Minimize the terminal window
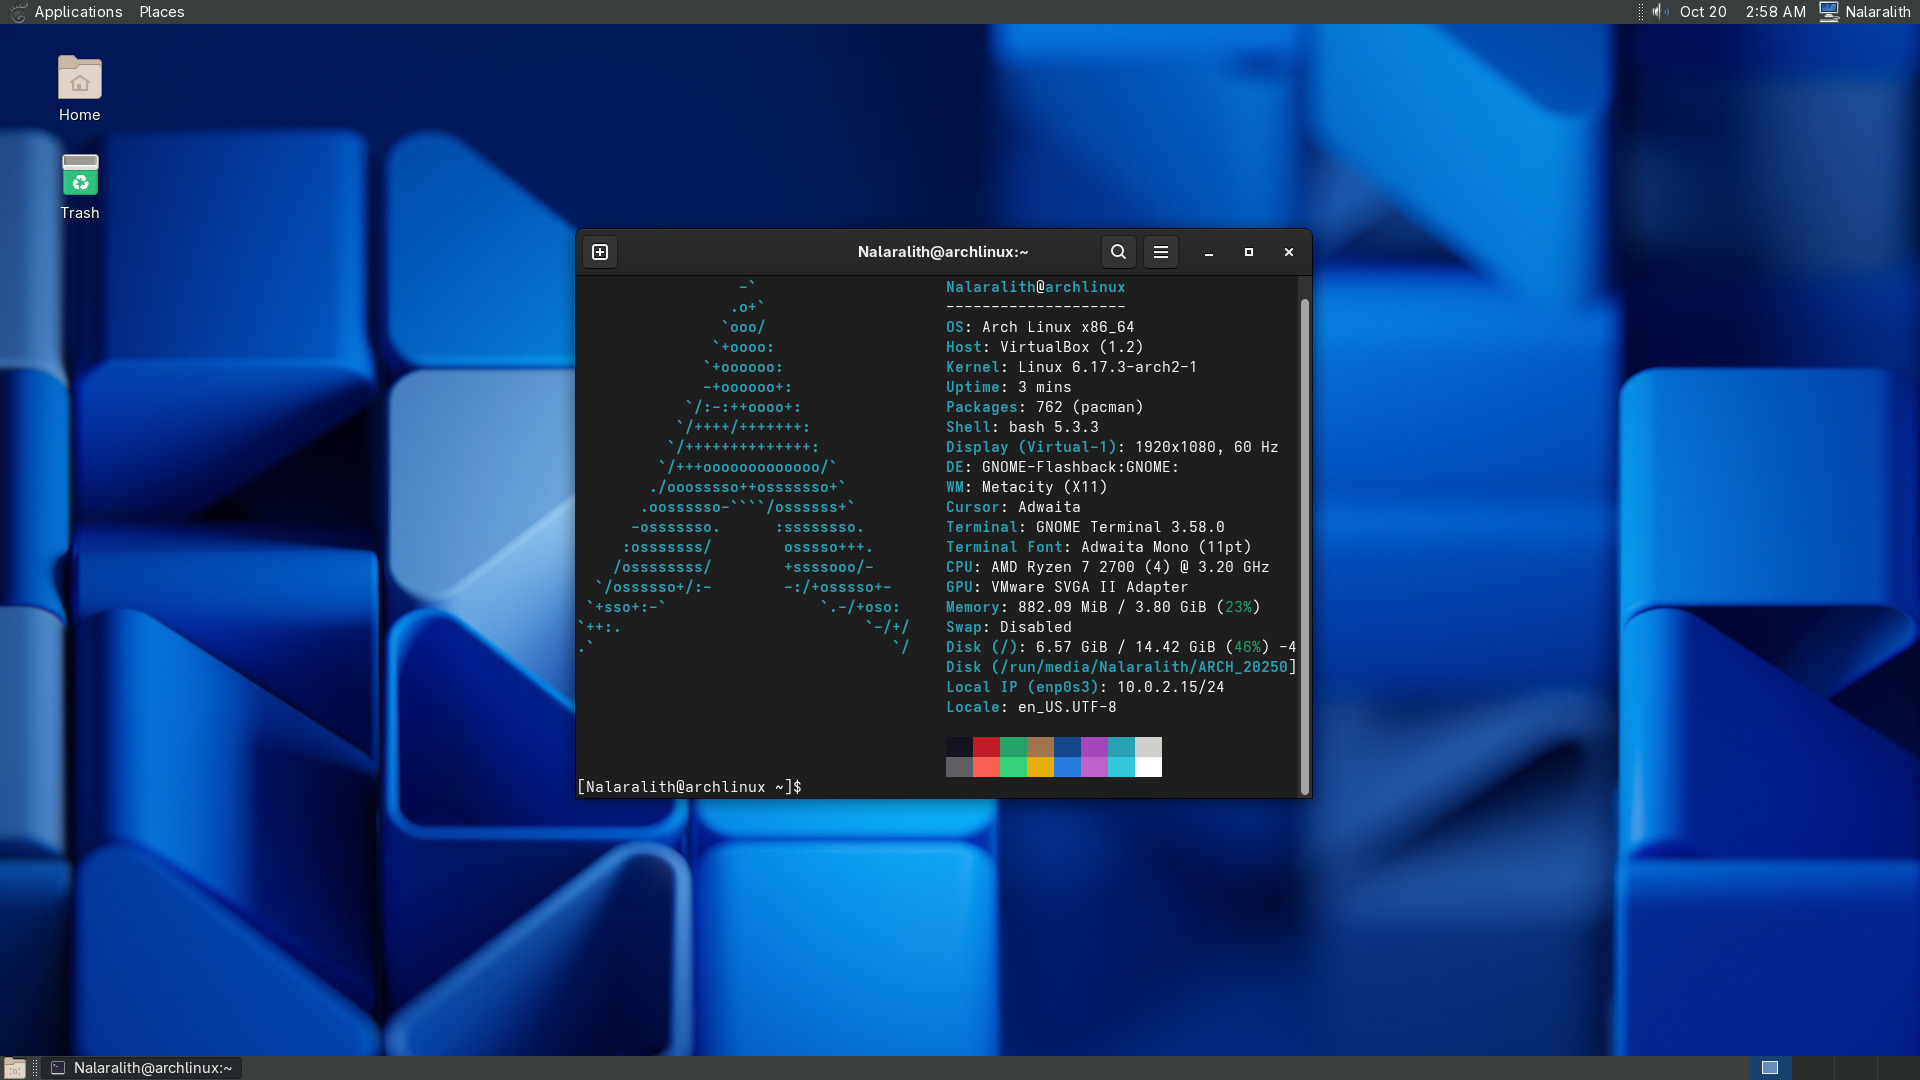 1208,252
